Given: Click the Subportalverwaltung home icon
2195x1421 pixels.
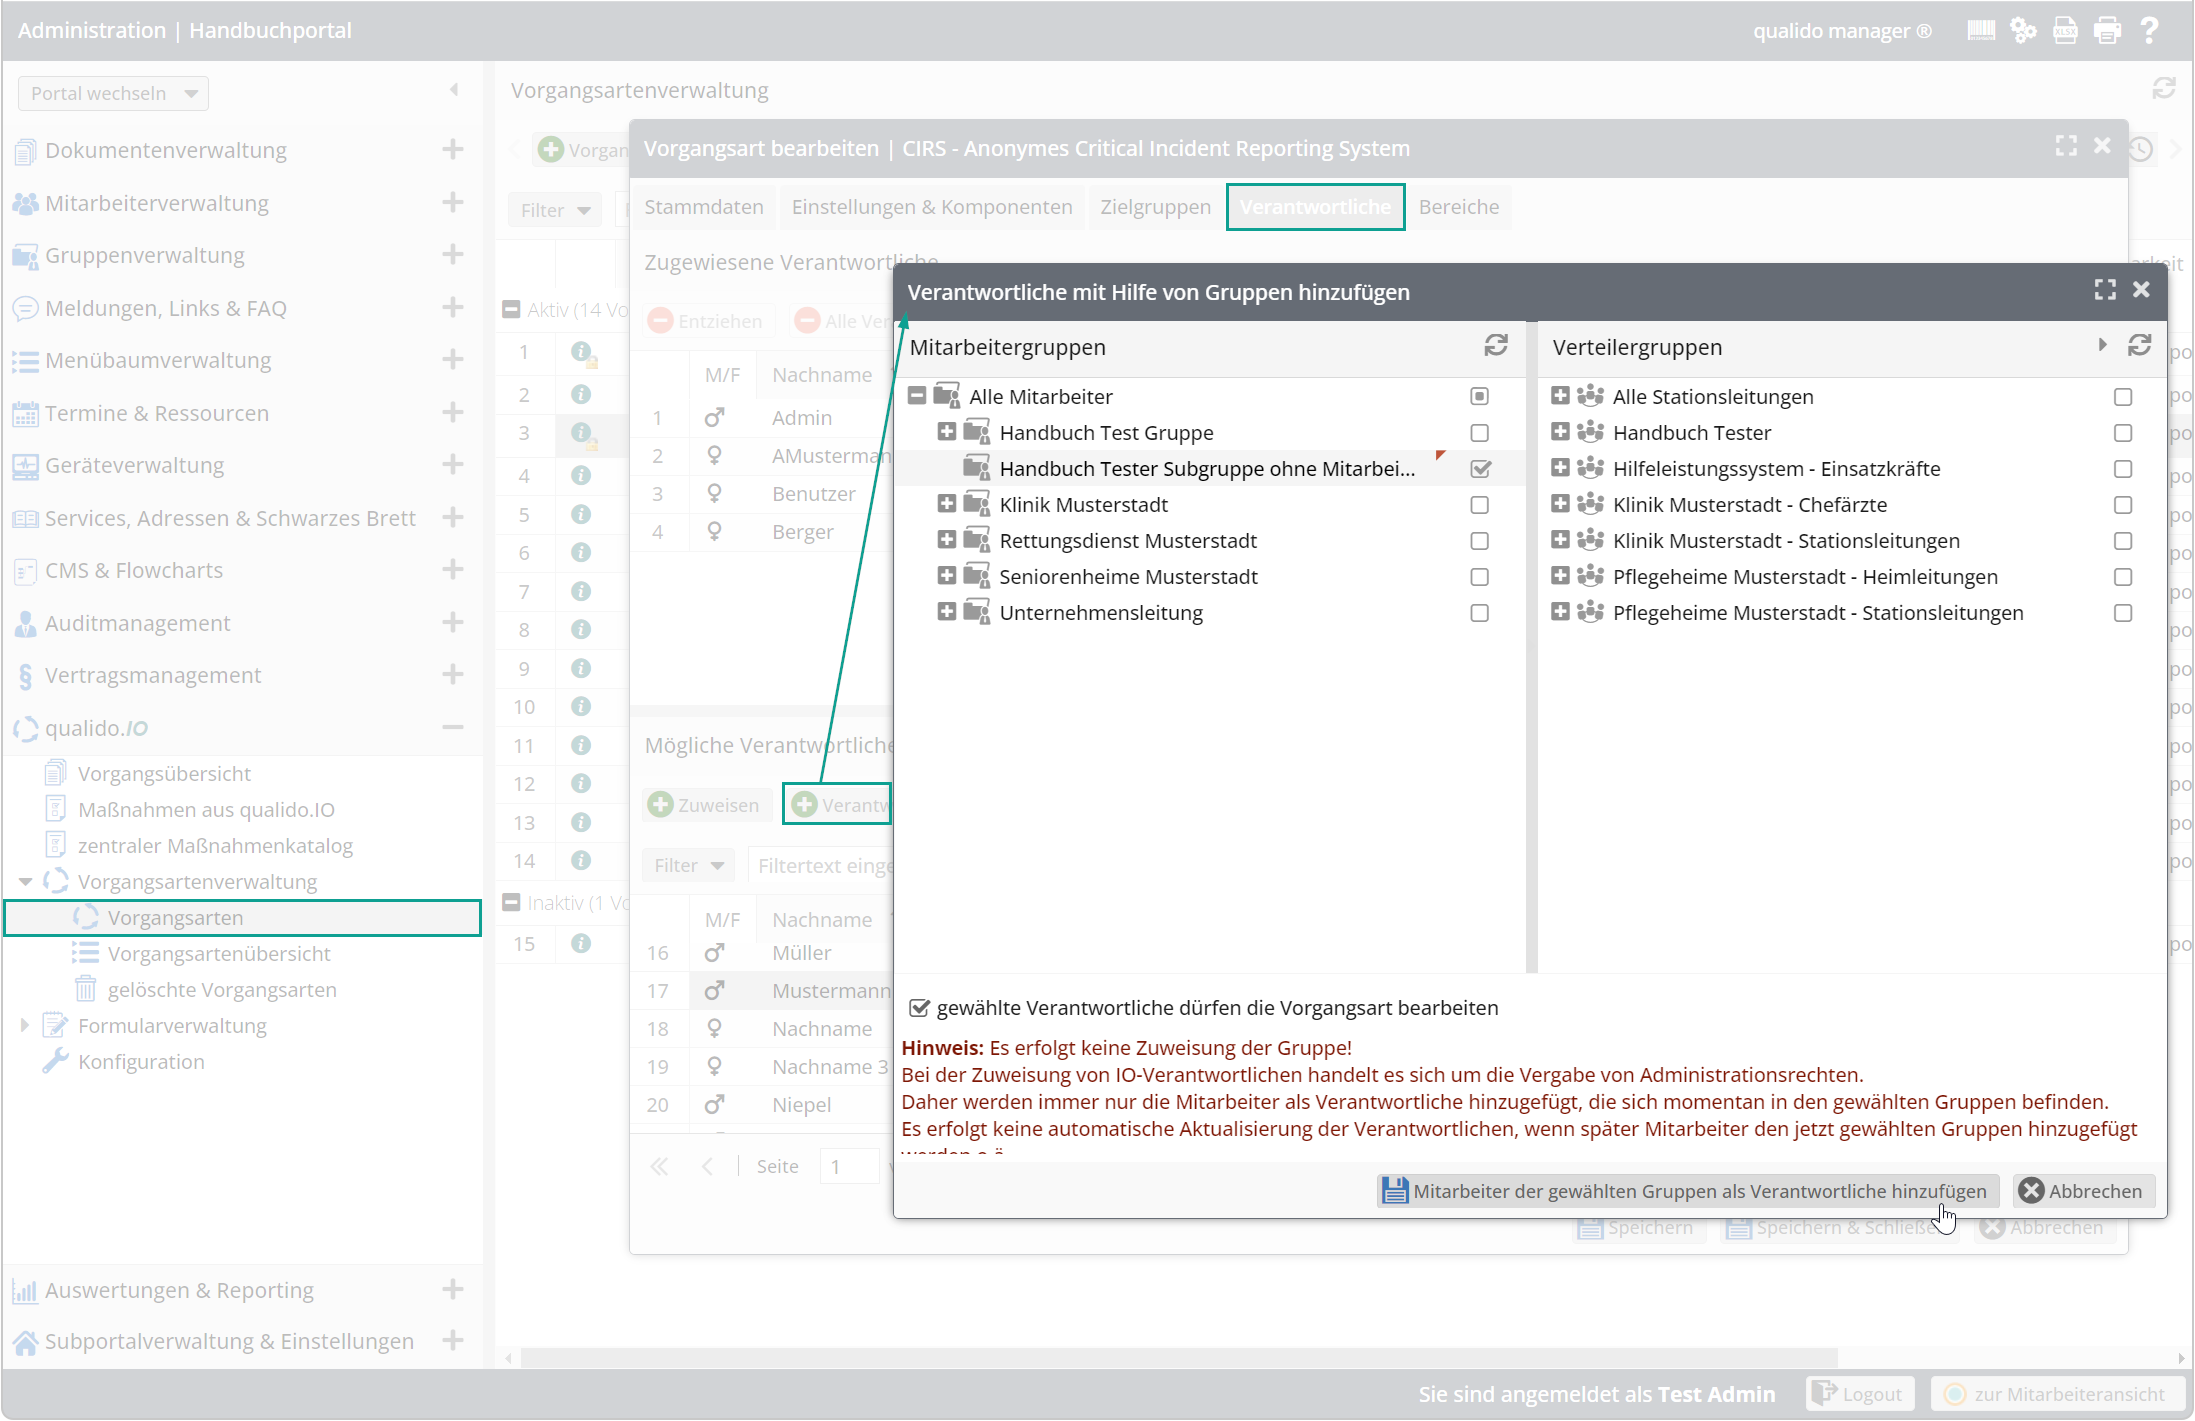Looking at the screenshot, I should click(x=25, y=1342).
